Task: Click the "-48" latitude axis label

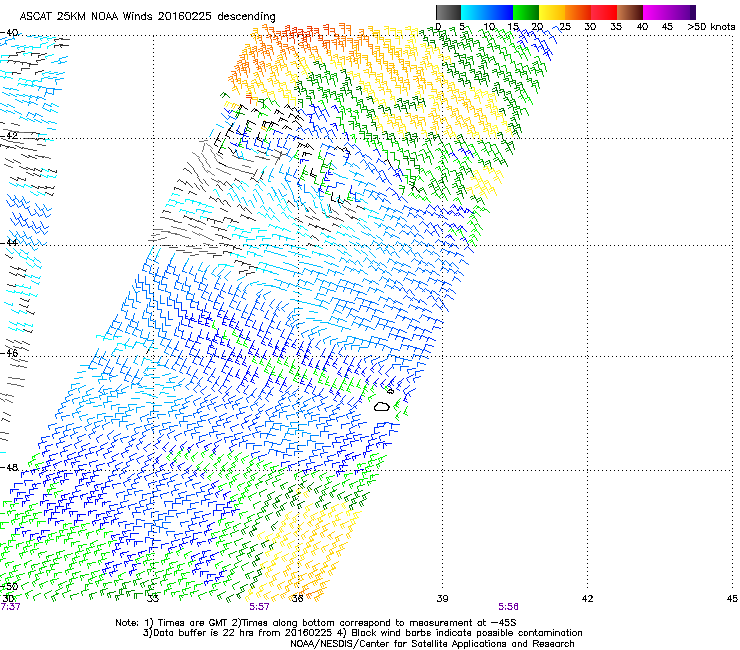Action: click(x=9, y=467)
